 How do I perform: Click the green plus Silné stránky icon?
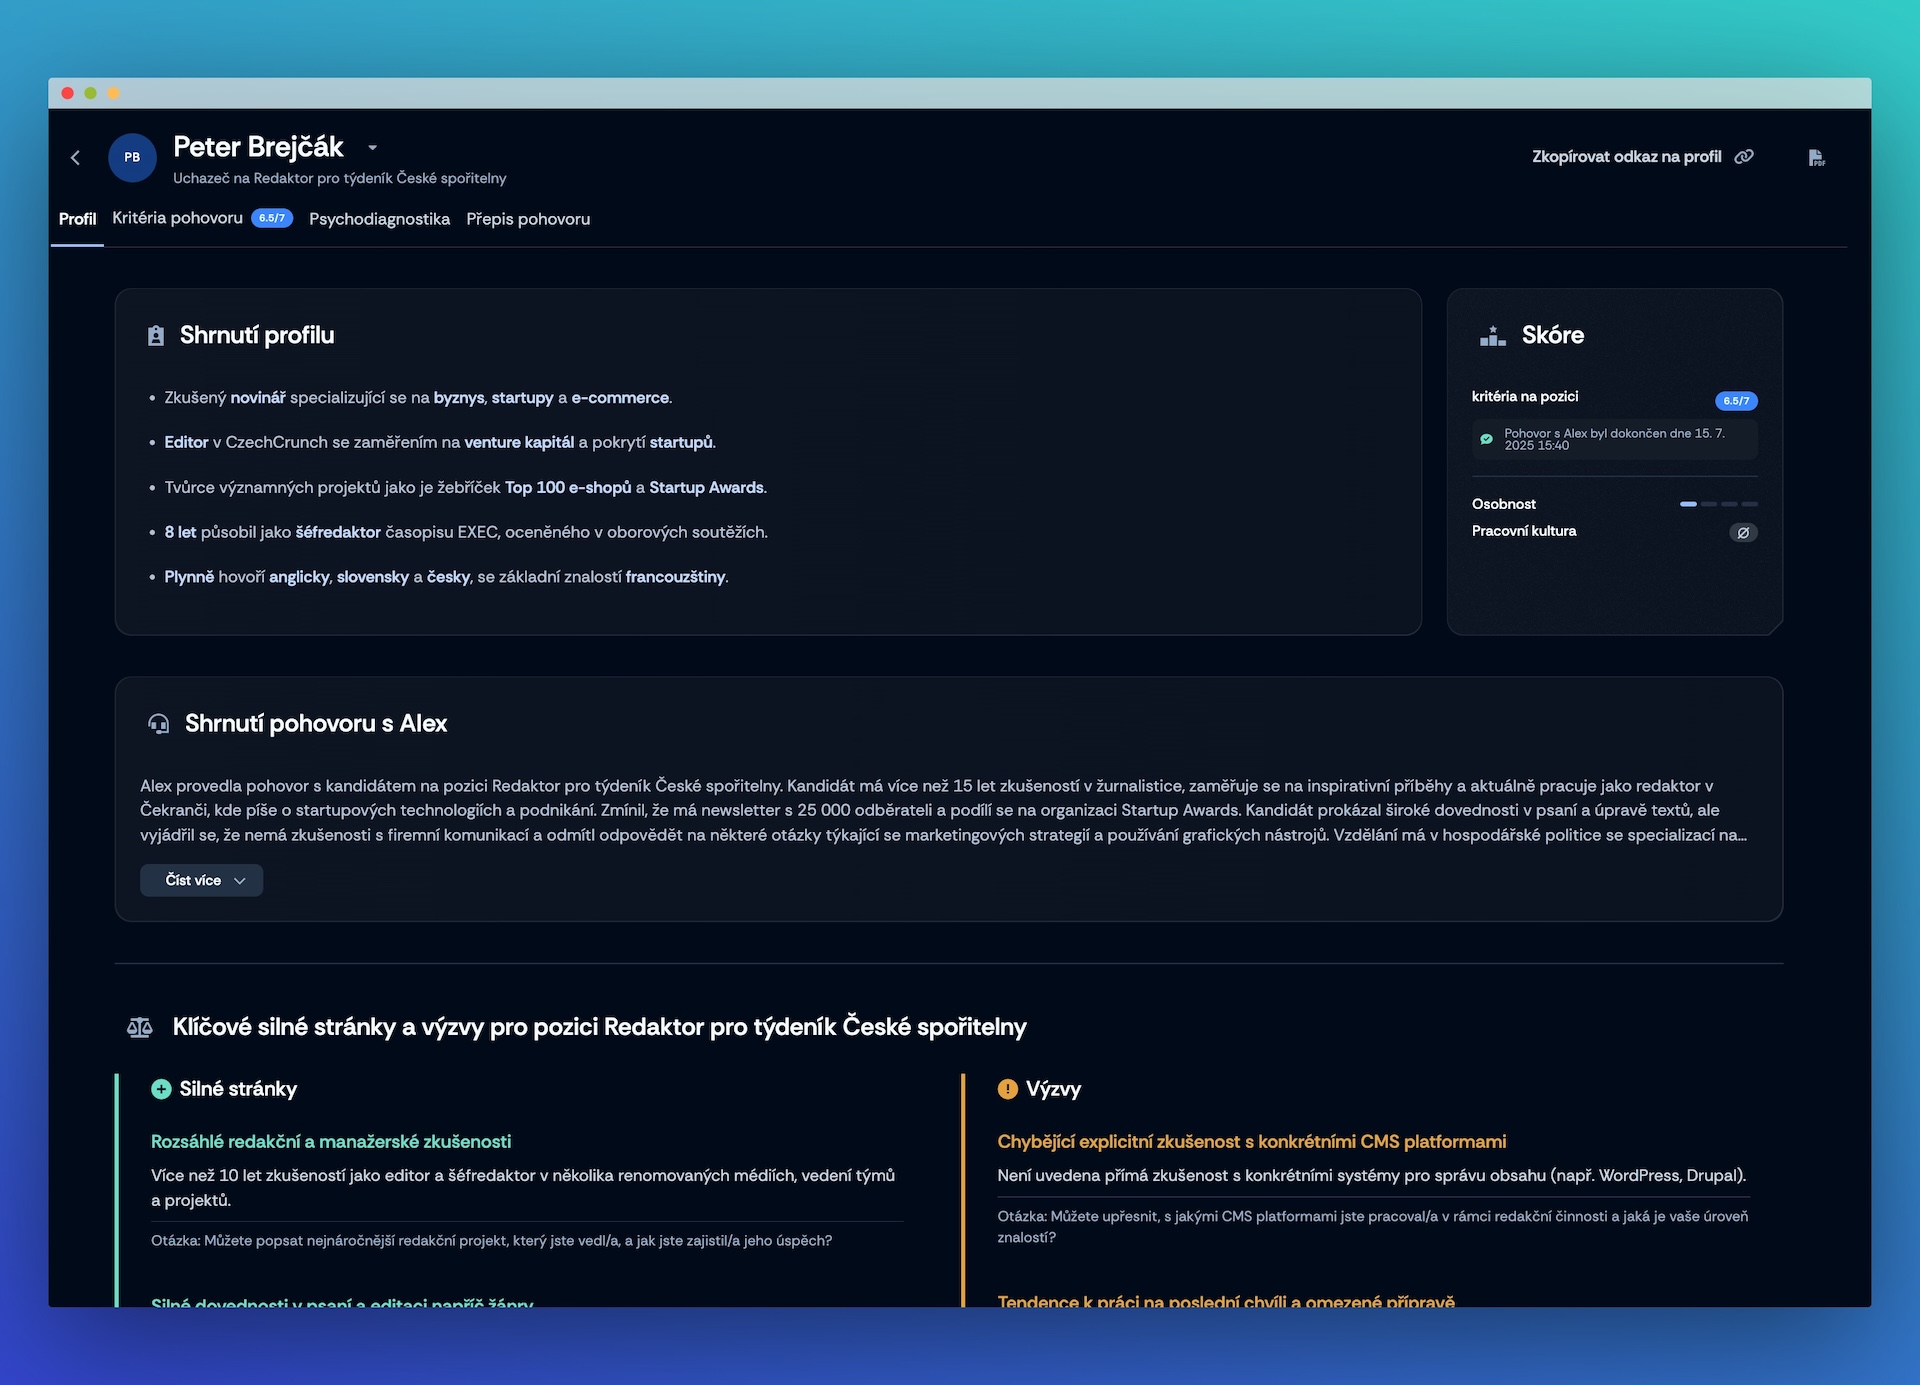(x=161, y=1089)
